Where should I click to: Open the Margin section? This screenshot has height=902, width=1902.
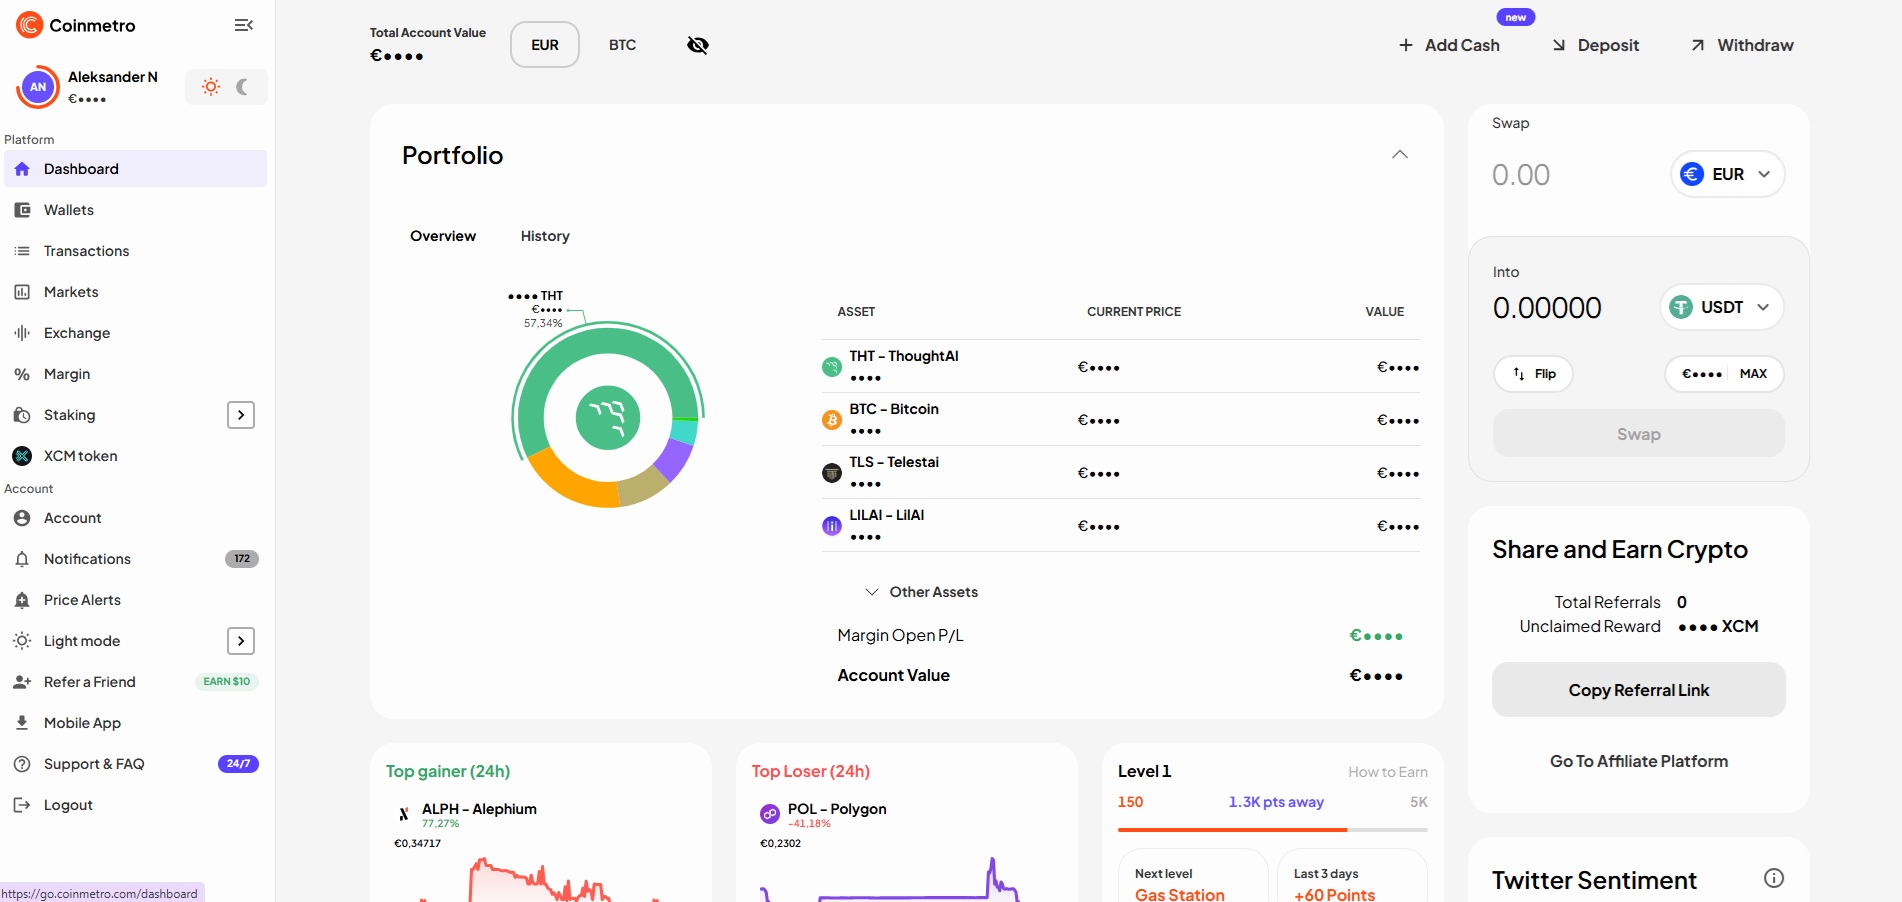click(x=135, y=374)
